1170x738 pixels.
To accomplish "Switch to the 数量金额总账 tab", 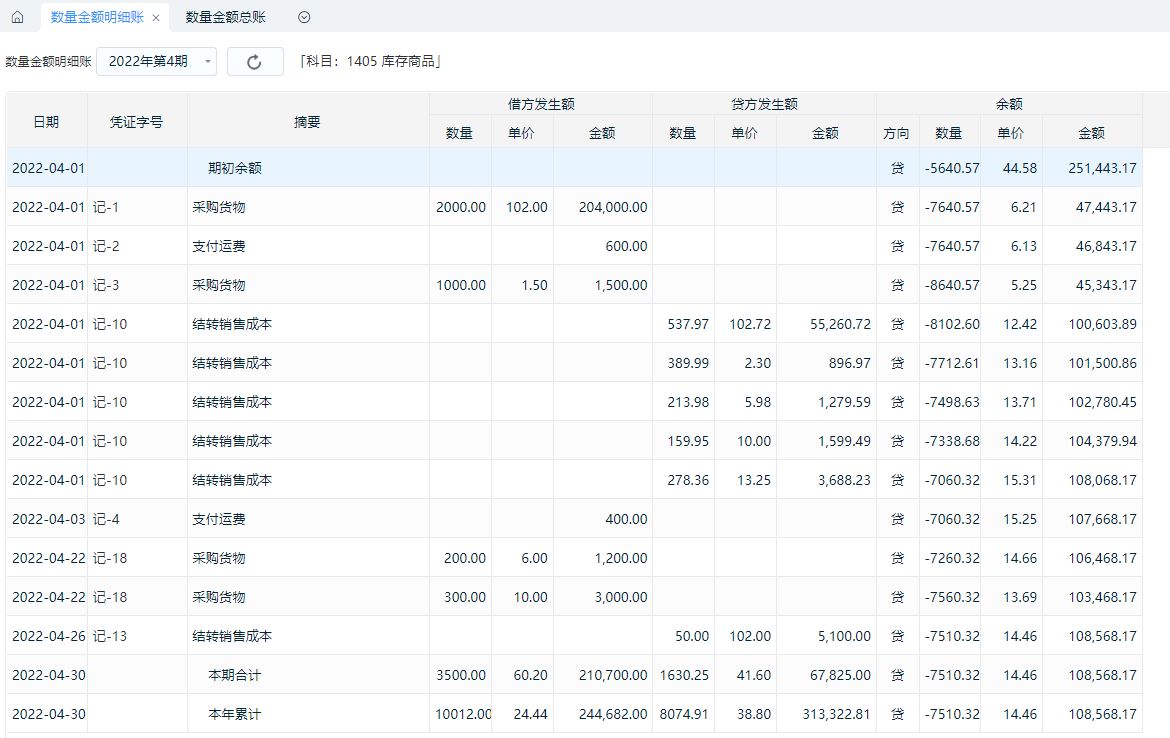I will pyautogui.click(x=225, y=17).
